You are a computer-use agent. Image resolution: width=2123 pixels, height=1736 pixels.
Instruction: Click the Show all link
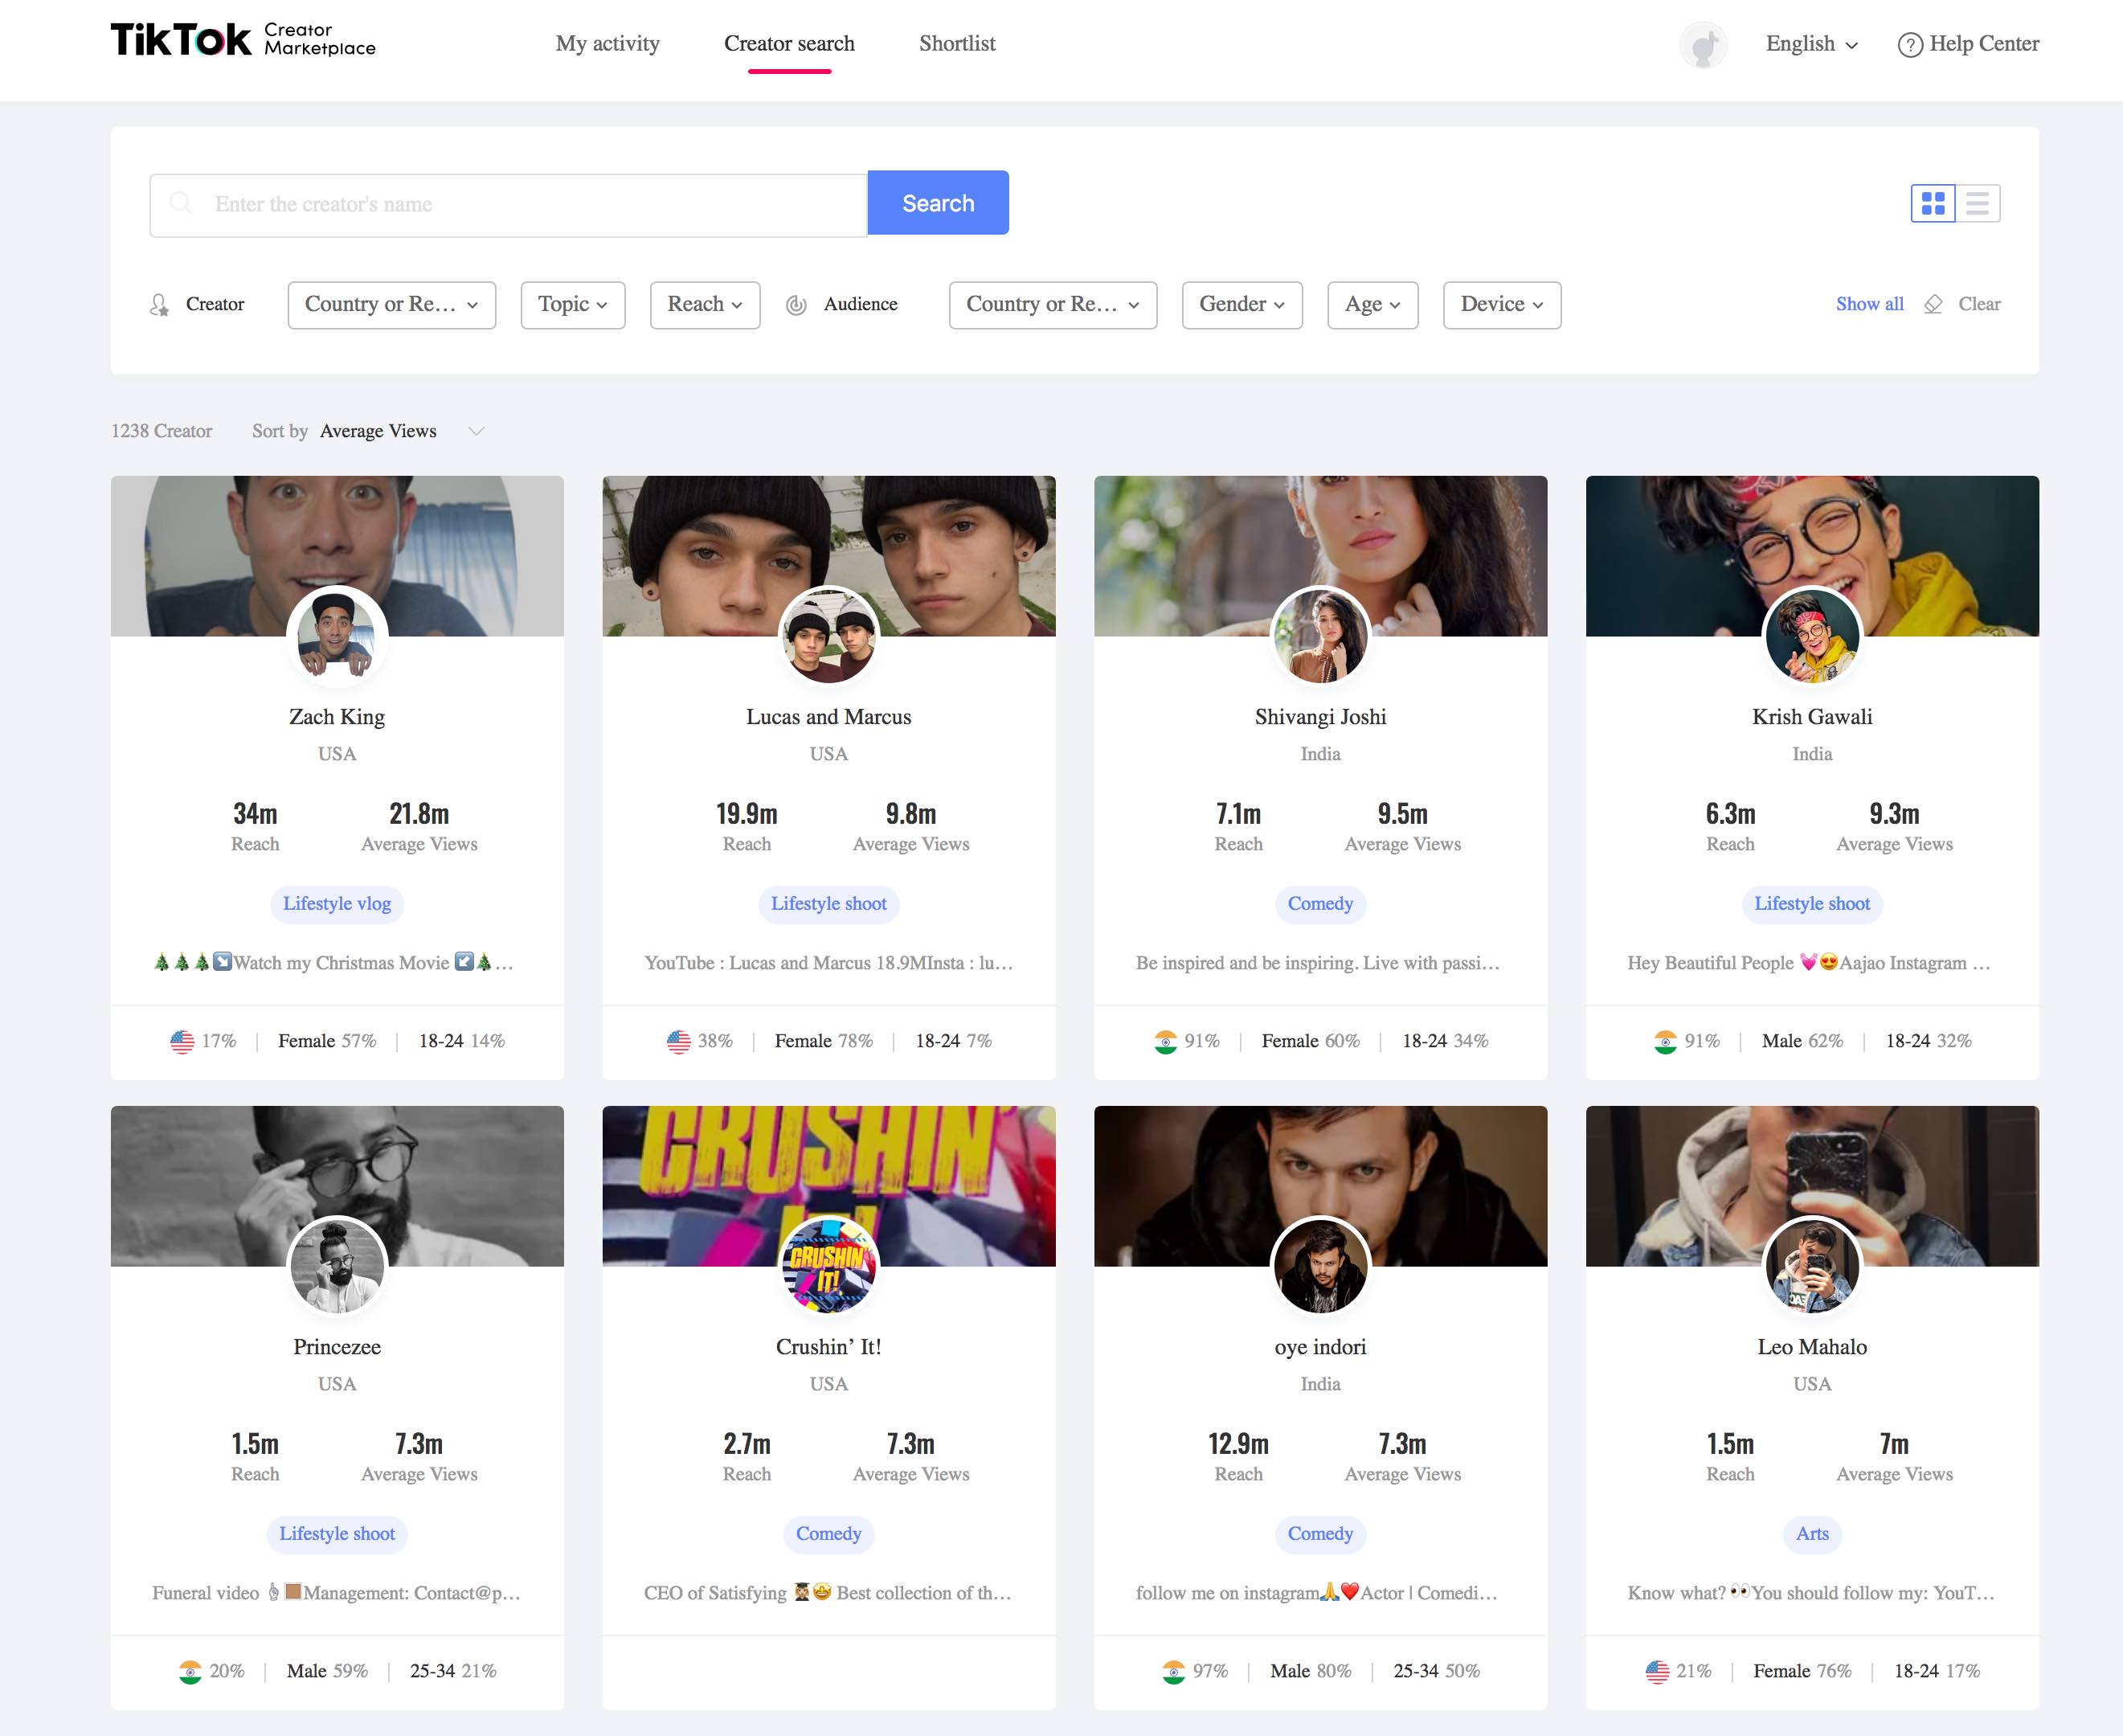coord(1868,304)
